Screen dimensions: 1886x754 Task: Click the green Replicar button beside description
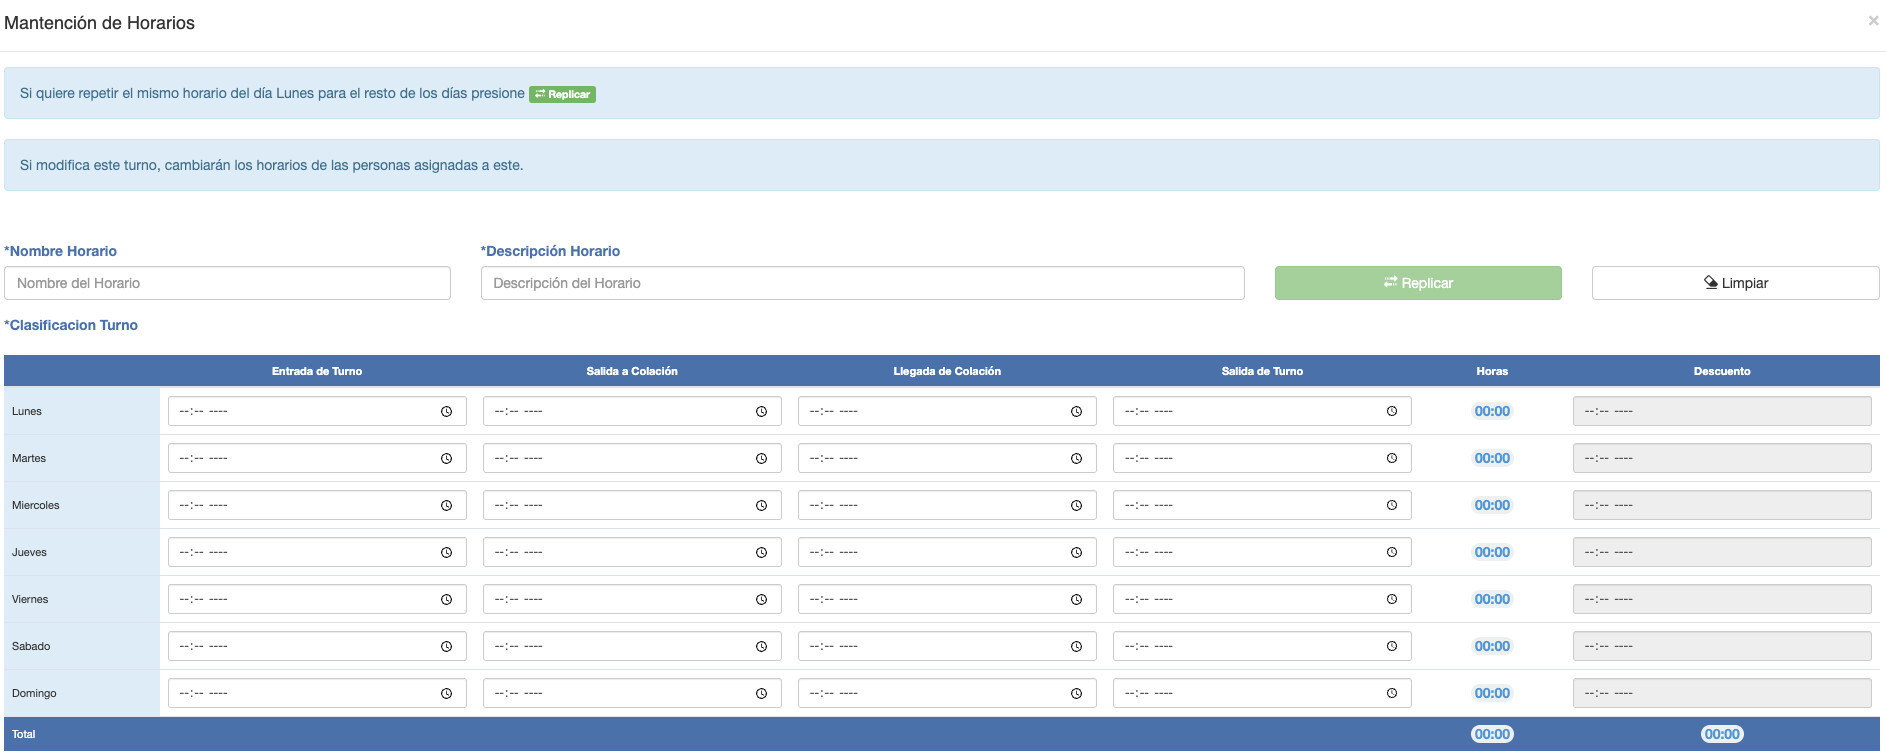[1418, 283]
